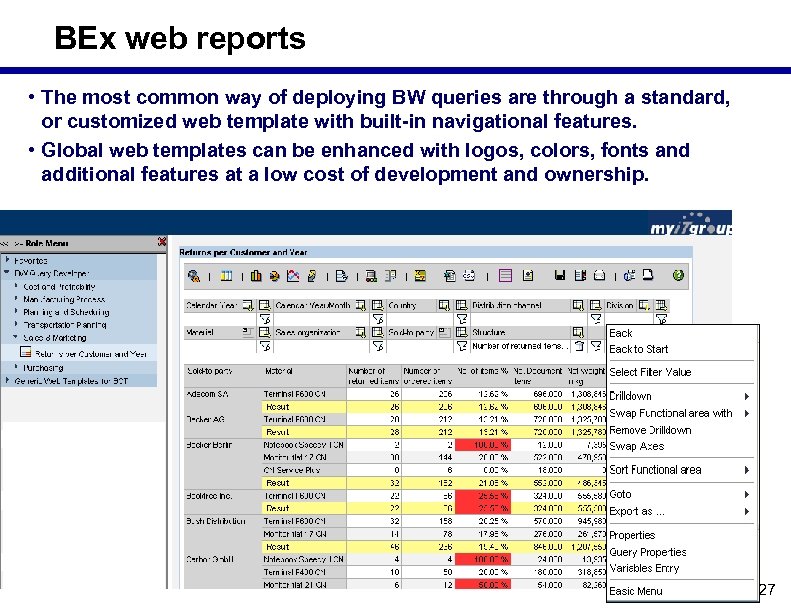
Task: Open Cost and Profitability tree item
Action: tap(59, 286)
